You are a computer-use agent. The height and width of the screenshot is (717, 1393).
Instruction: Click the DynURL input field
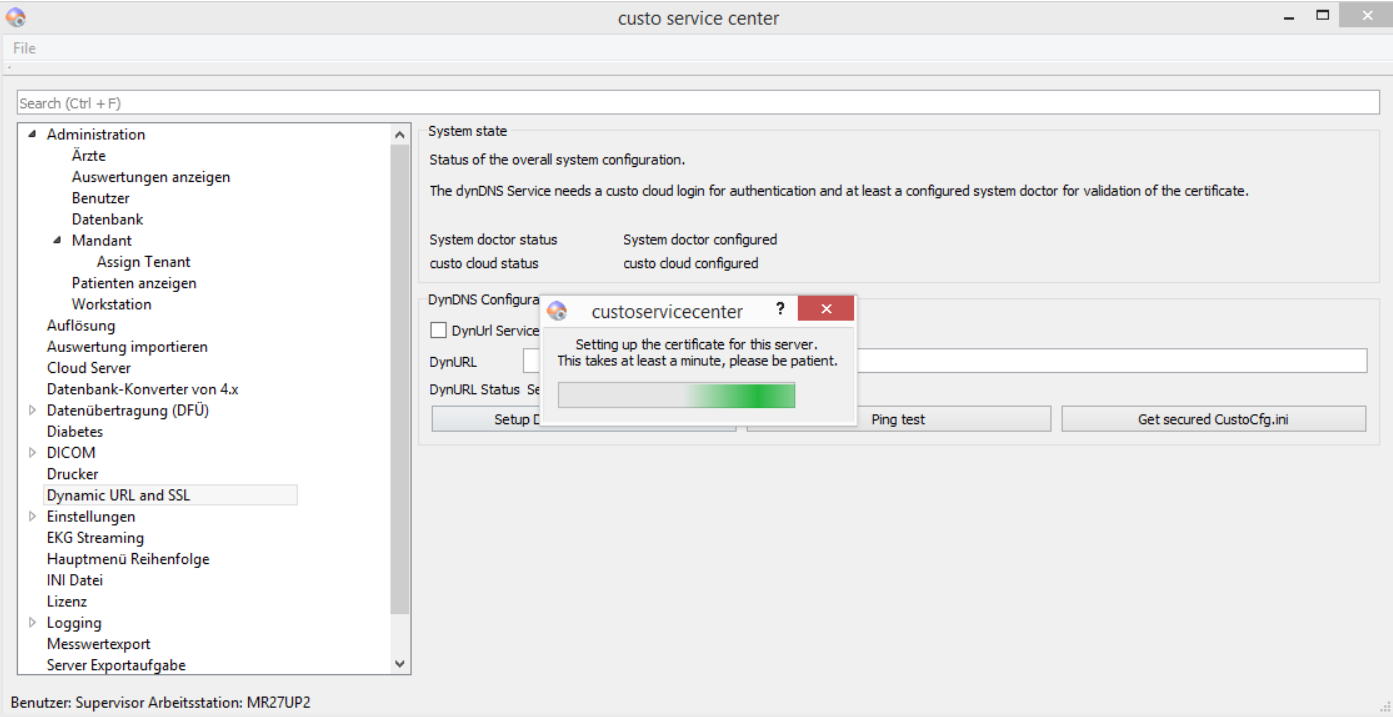945,360
